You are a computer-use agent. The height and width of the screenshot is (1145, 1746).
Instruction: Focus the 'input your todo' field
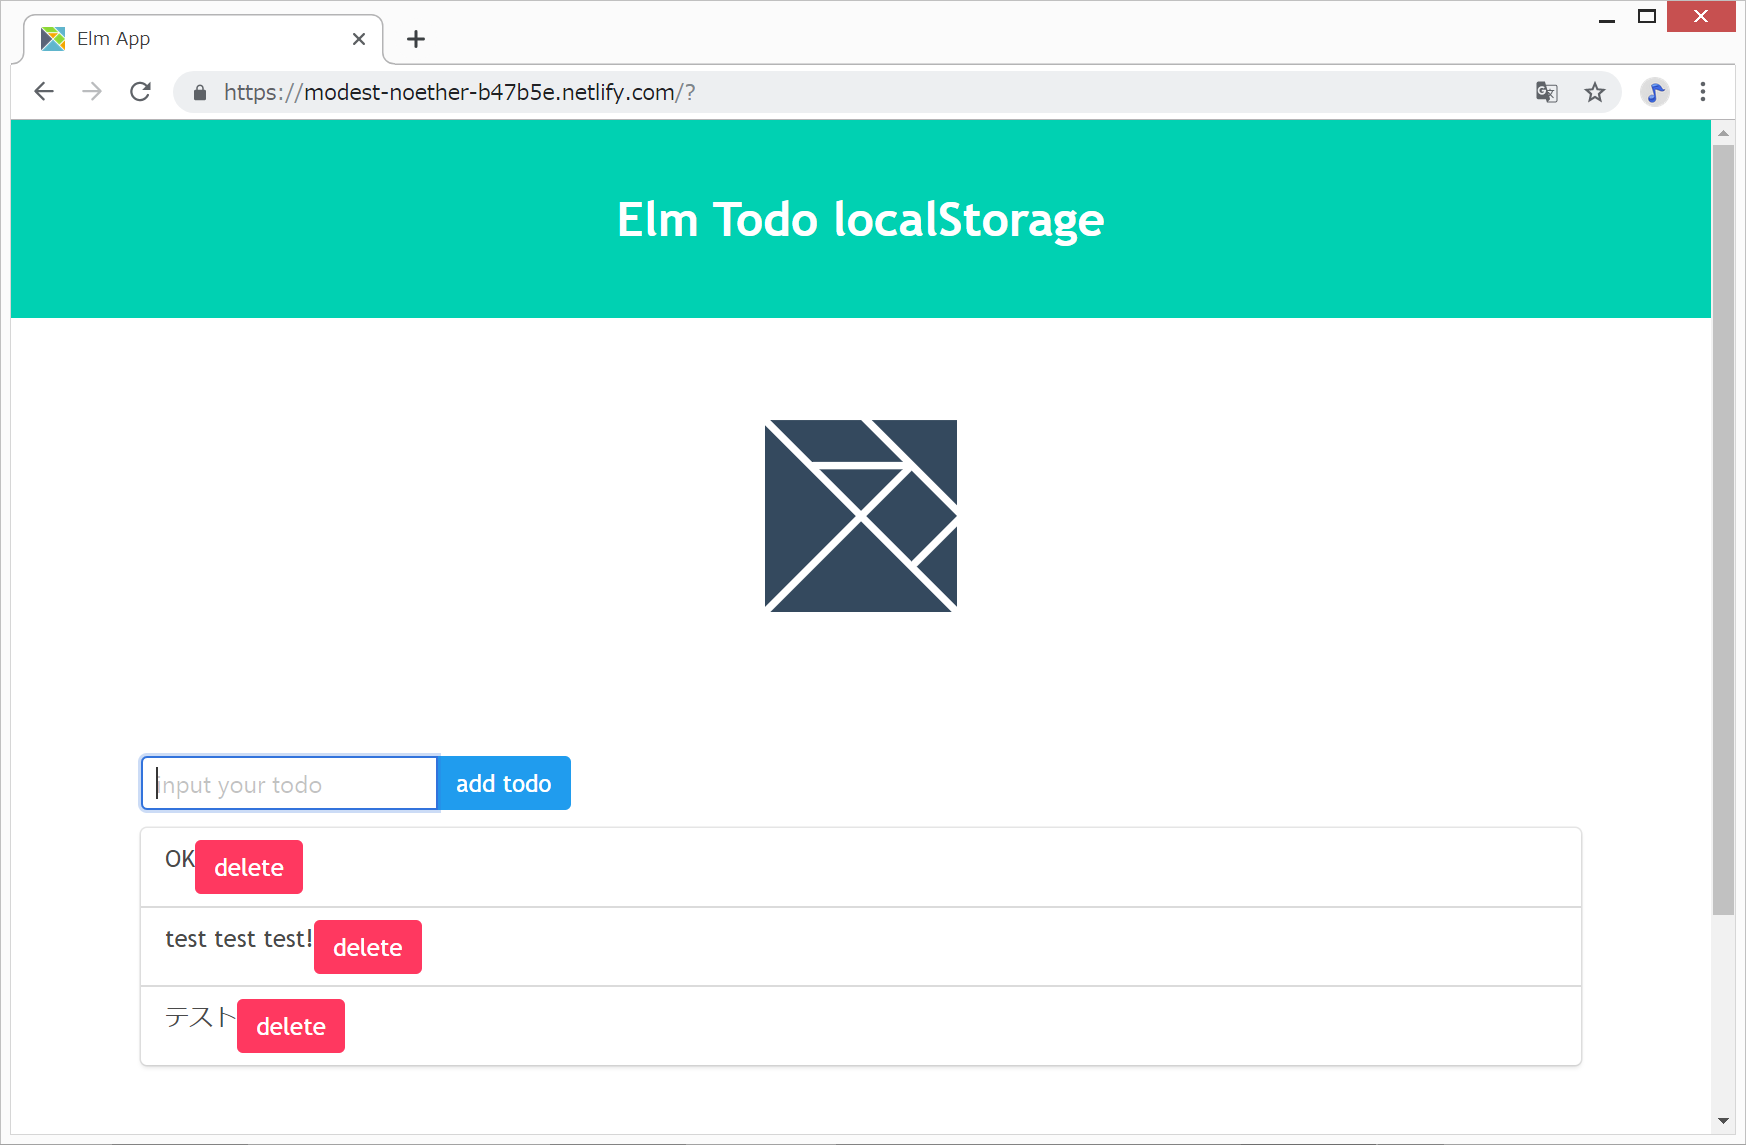[290, 783]
